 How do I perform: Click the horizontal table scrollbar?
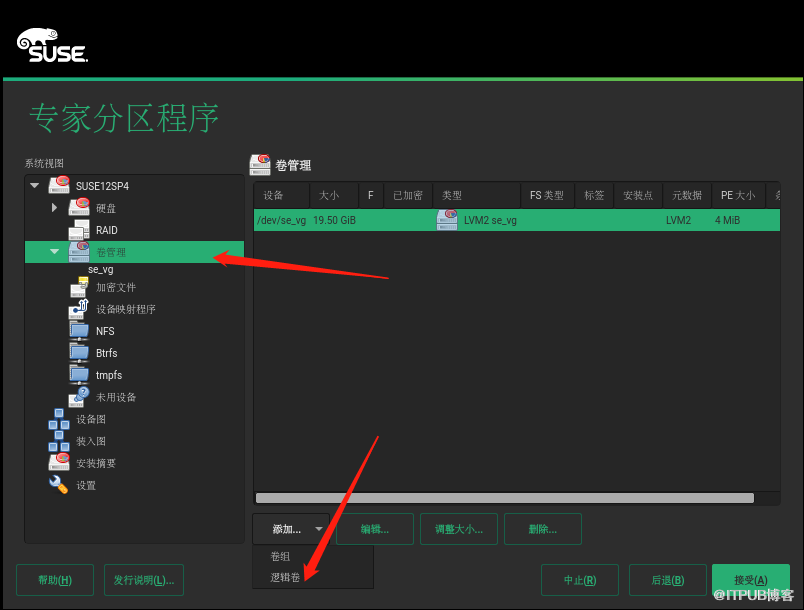[505, 498]
